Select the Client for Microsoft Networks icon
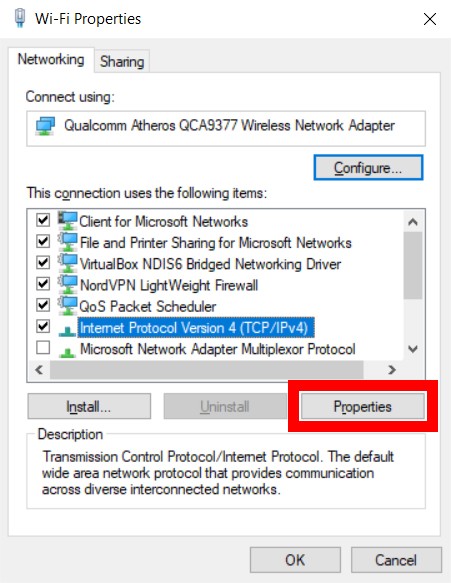The width and height of the screenshot is (451, 583). coord(68,221)
